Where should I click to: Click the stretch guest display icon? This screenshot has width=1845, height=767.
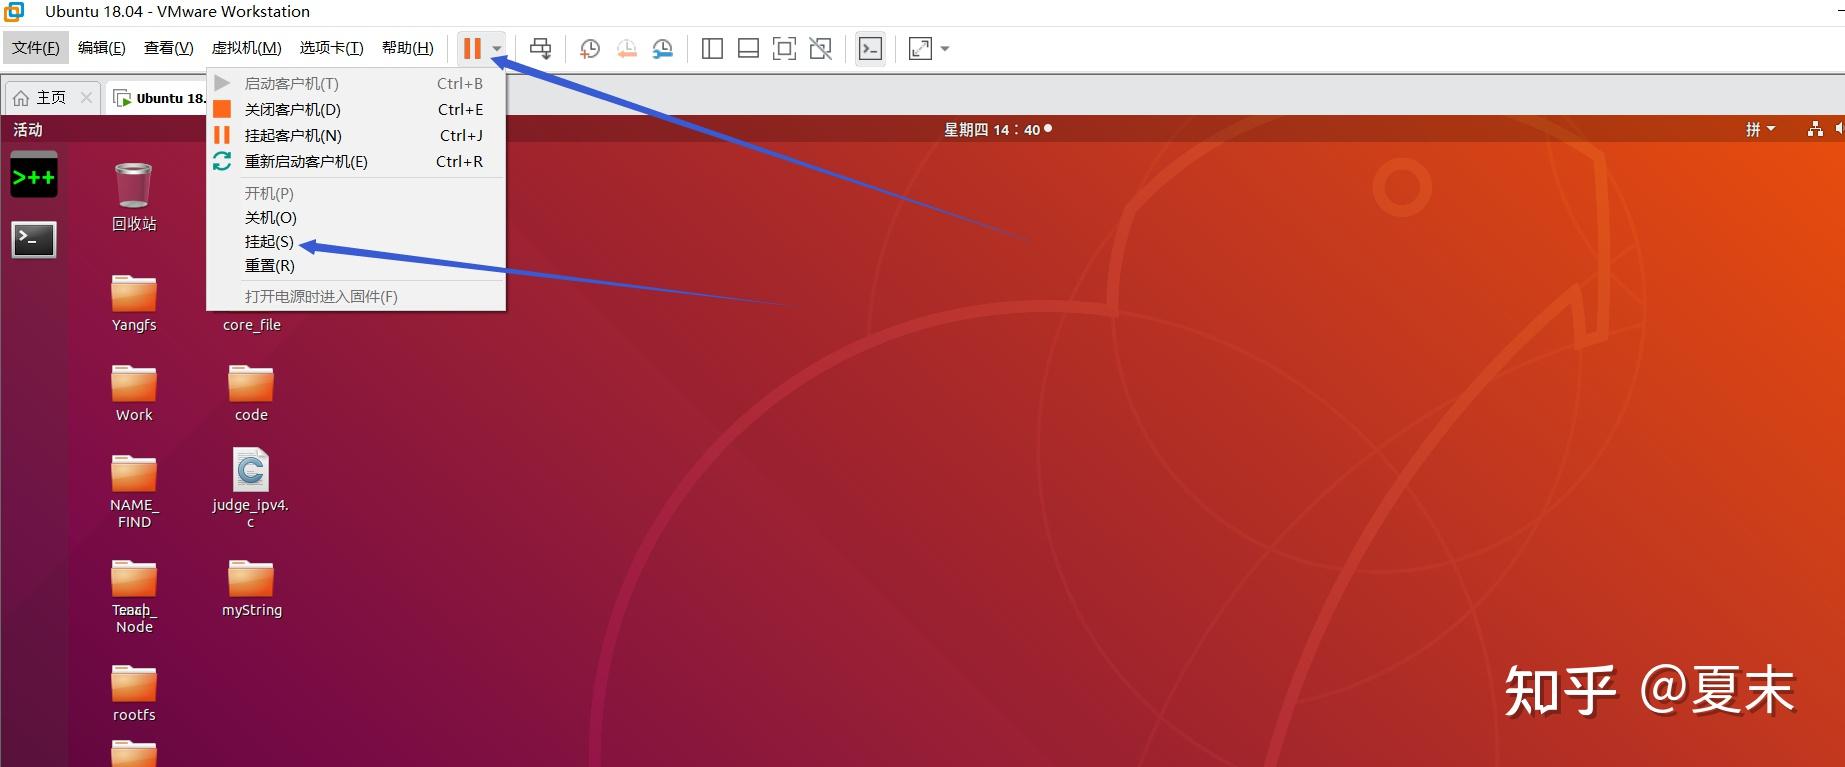click(x=920, y=48)
